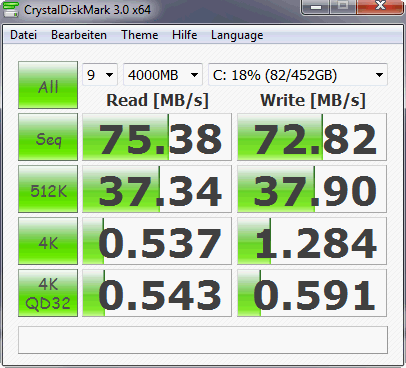Click the 512K write result 37.90
The image size is (406, 368).
pyautogui.click(x=312, y=189)
